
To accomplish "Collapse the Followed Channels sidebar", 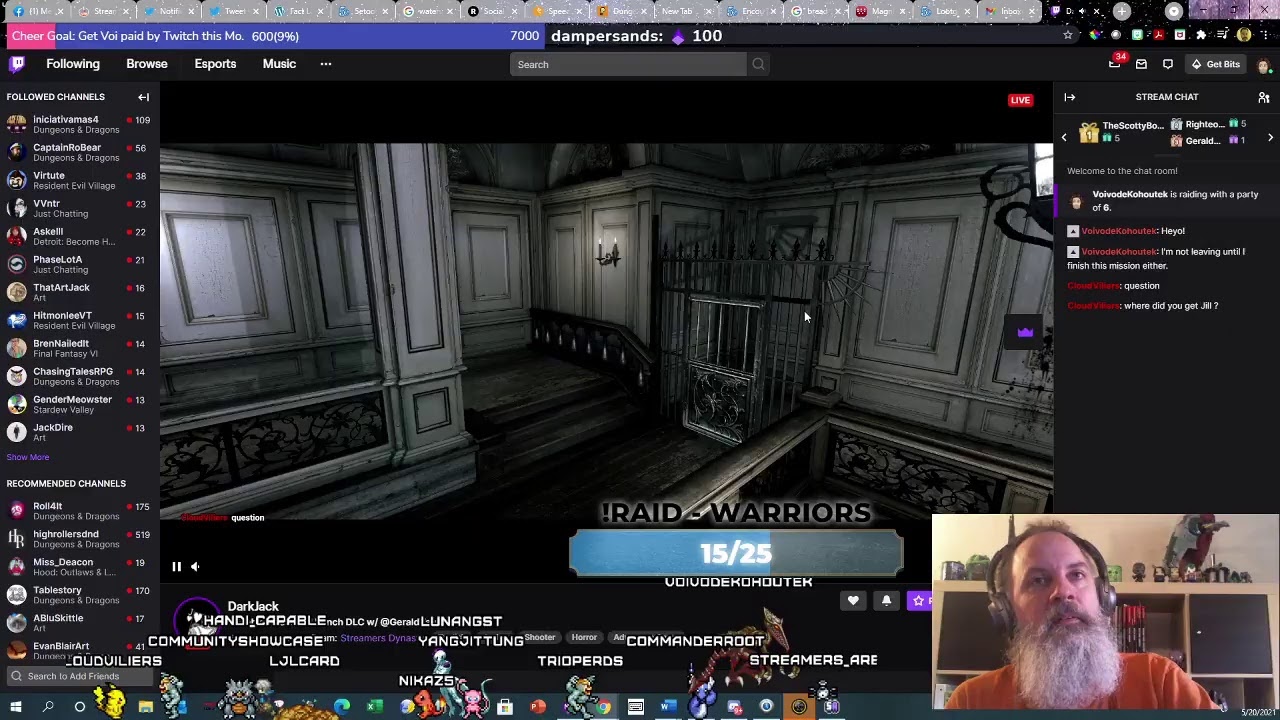I will 143,97.
